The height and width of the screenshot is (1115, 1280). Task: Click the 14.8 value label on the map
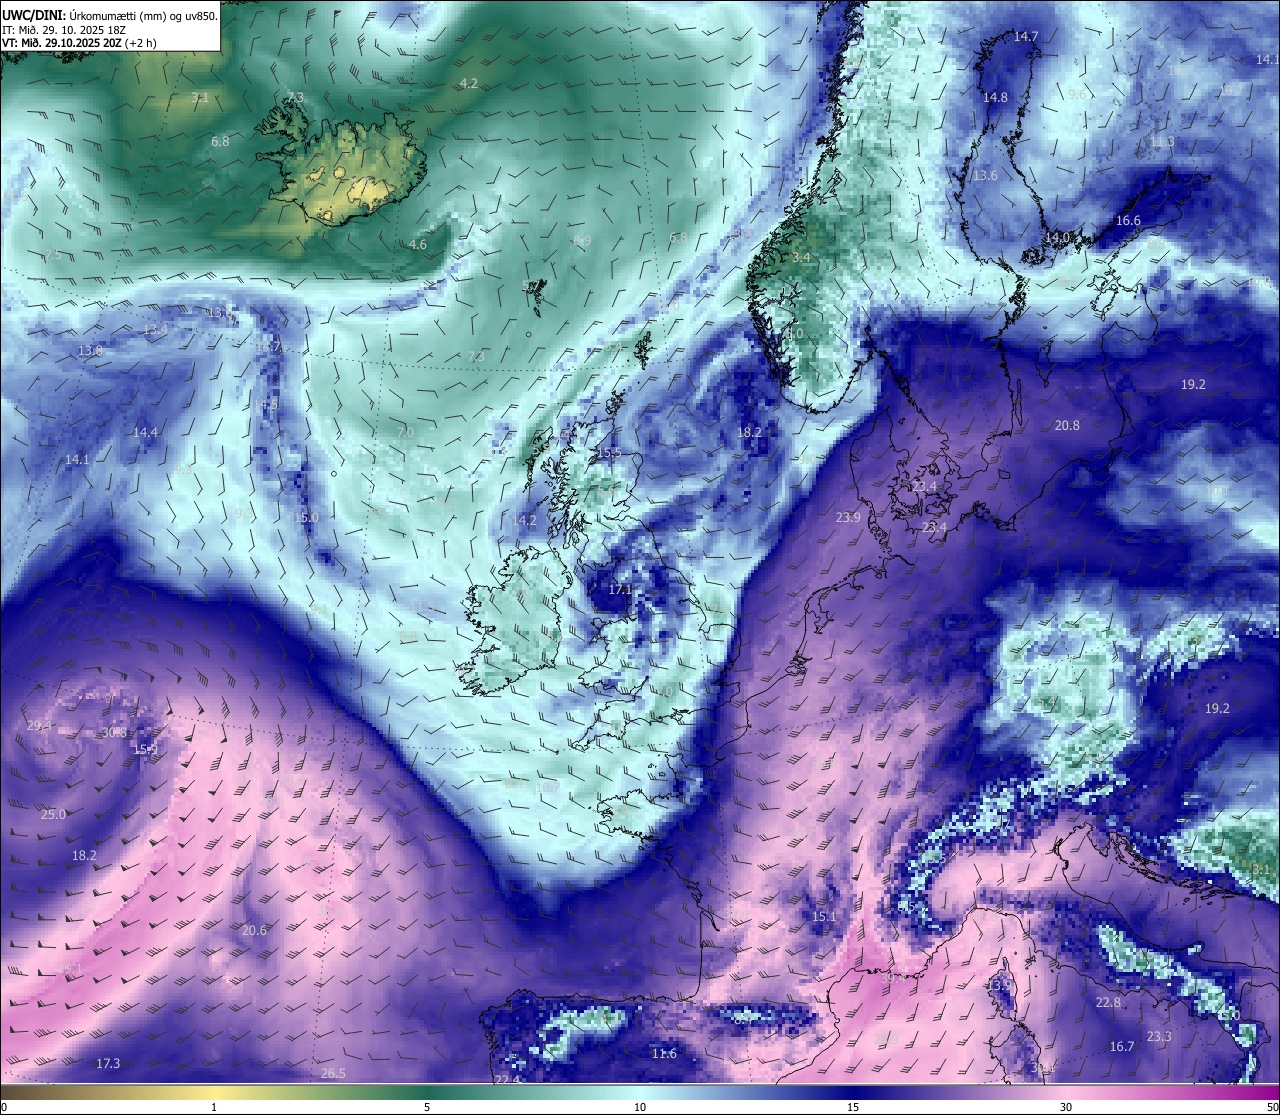(995, 98)
